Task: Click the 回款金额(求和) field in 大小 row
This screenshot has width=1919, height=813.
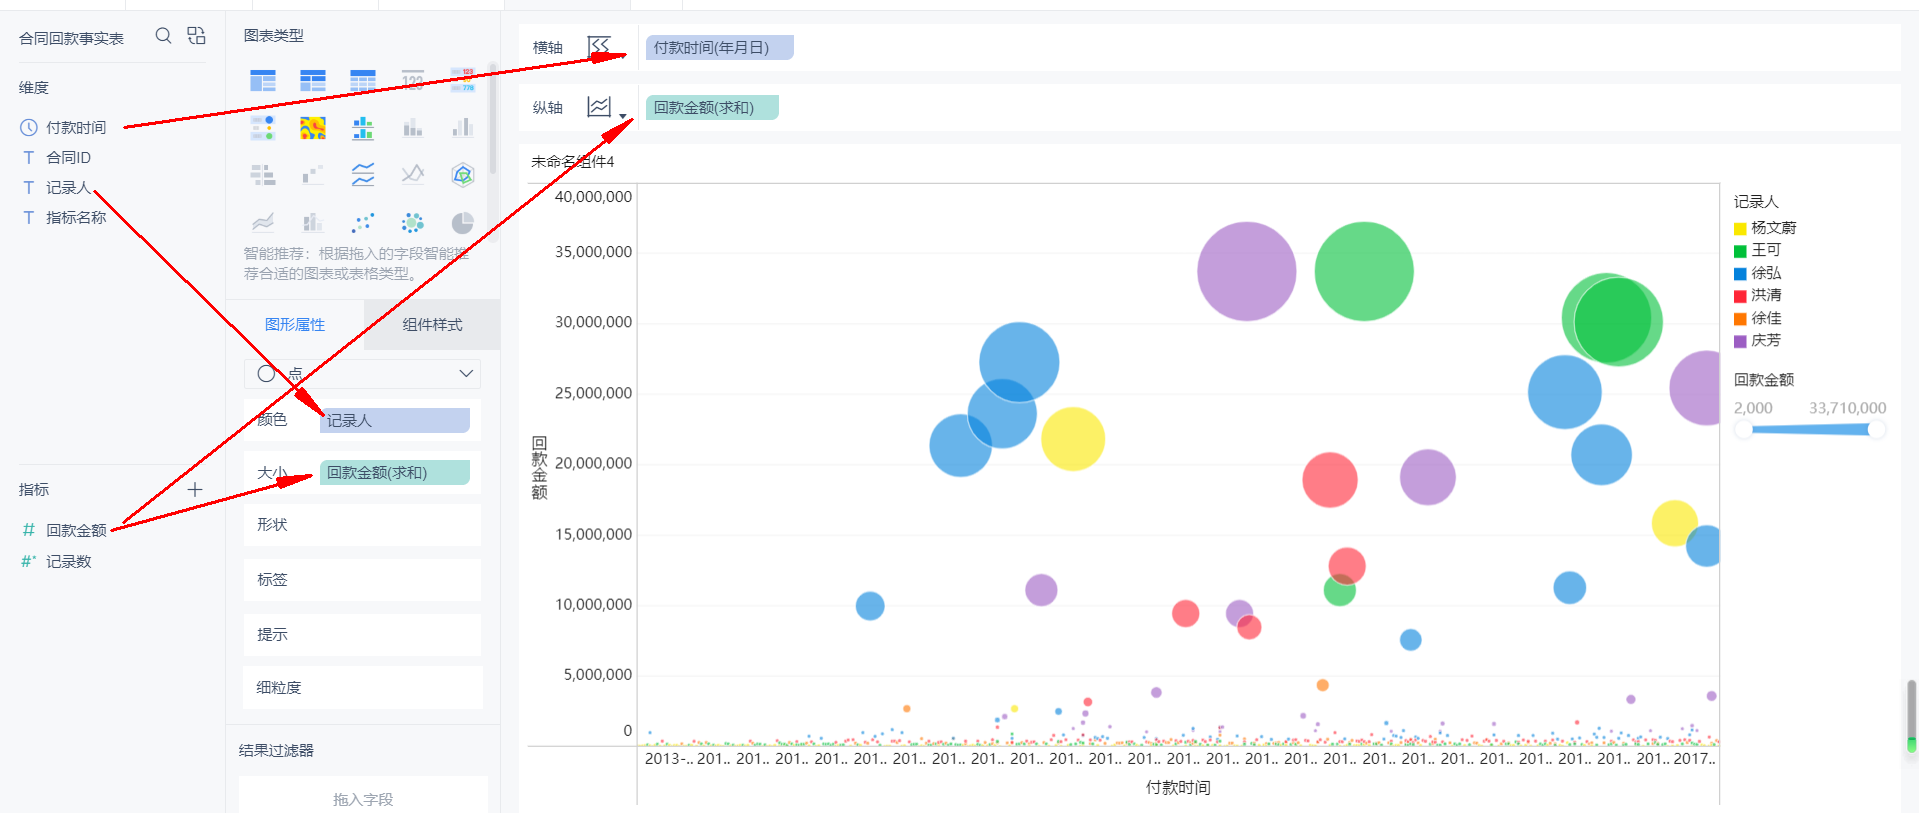Action: click(x=395, y=472)
